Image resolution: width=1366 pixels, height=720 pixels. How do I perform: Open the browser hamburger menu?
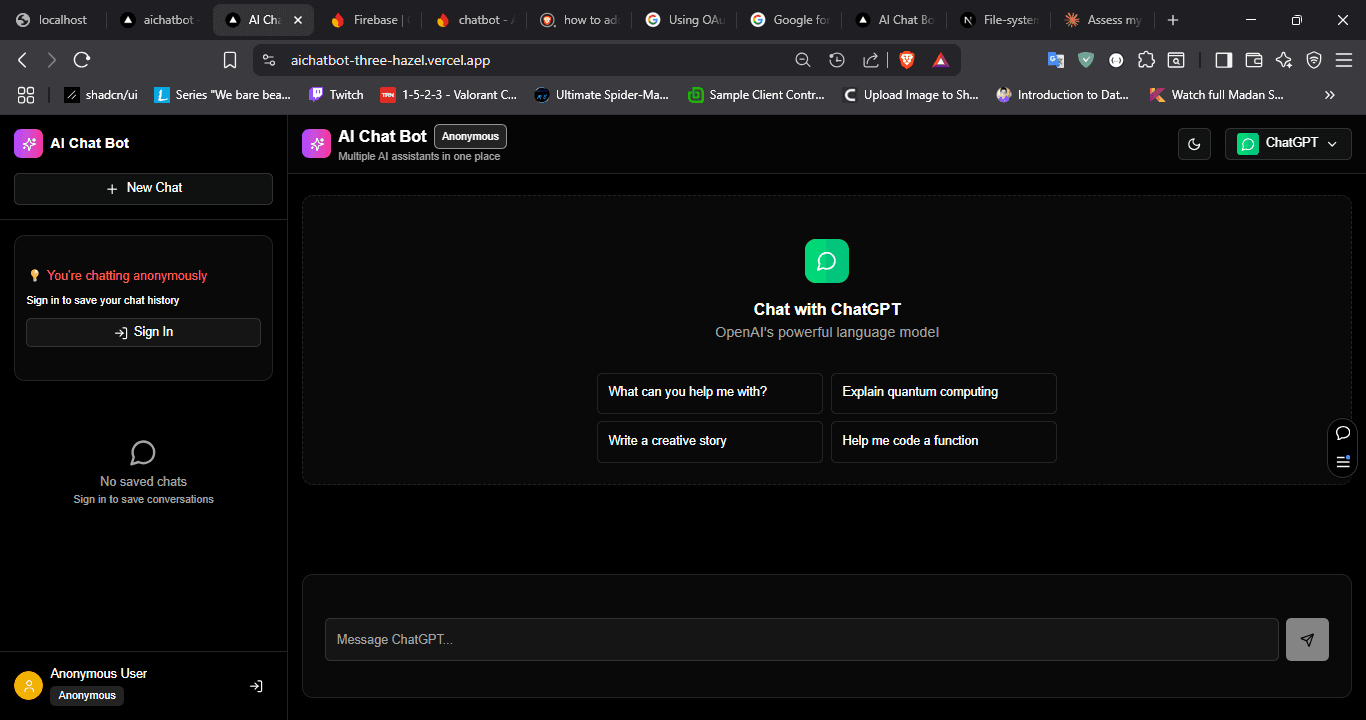coord(1344,60)
